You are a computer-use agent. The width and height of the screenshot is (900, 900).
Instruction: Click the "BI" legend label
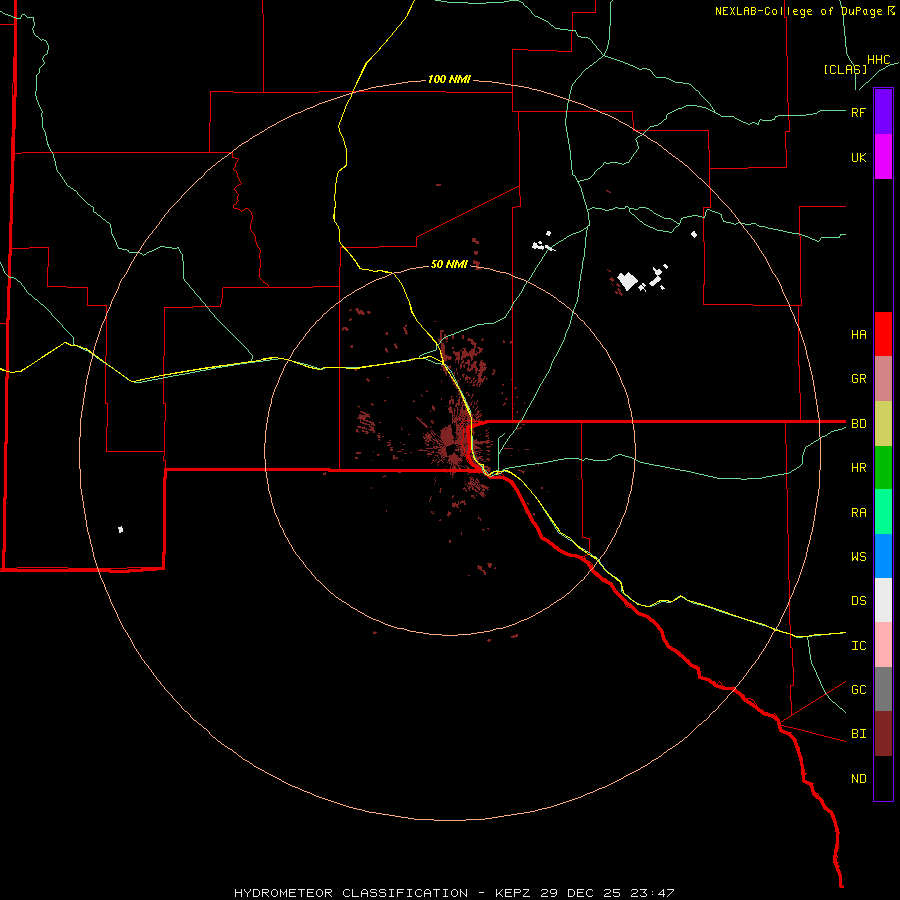point(858,734)
